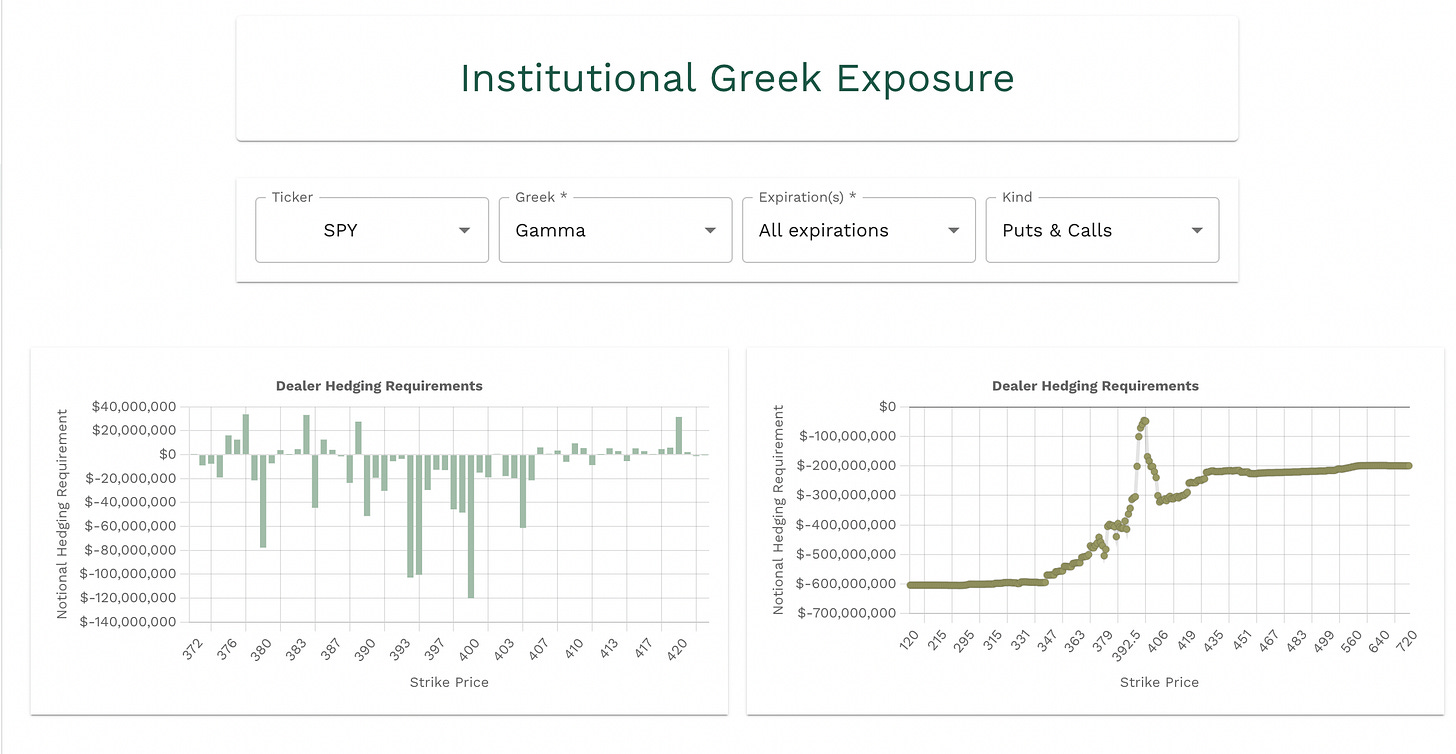Viewport: 1456px width, 754px height.
Task: Click the 420 strike label on left chart
Action: click(677, 652)
